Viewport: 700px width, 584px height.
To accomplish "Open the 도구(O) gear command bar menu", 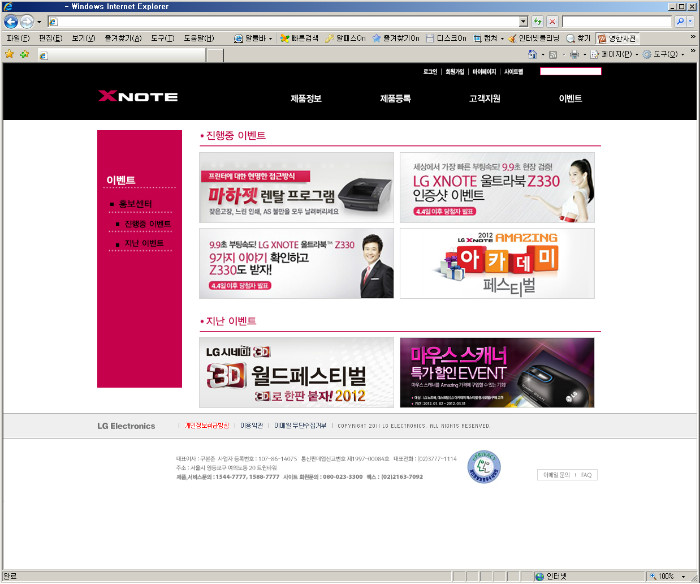I will [x=663, y=54].
